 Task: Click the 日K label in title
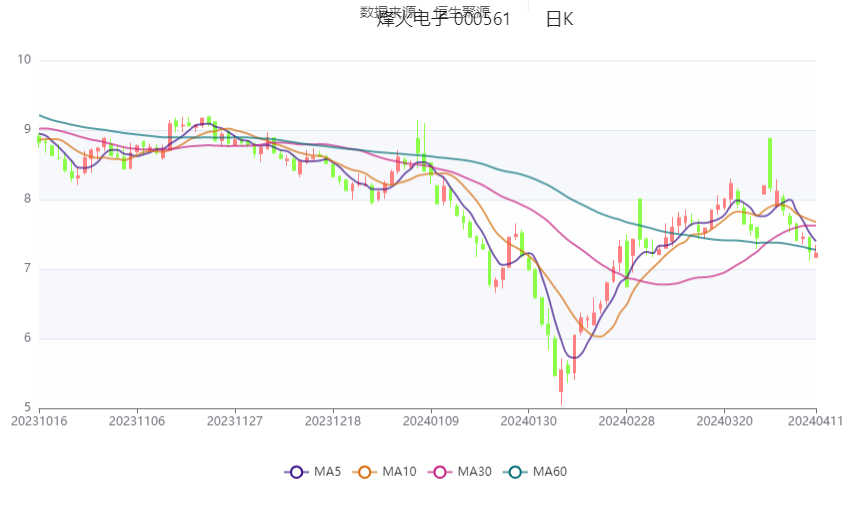point(559,20)
